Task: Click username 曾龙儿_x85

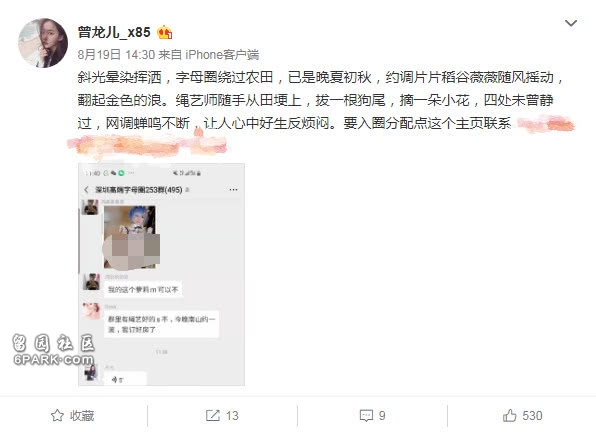Action: [114, 32]
